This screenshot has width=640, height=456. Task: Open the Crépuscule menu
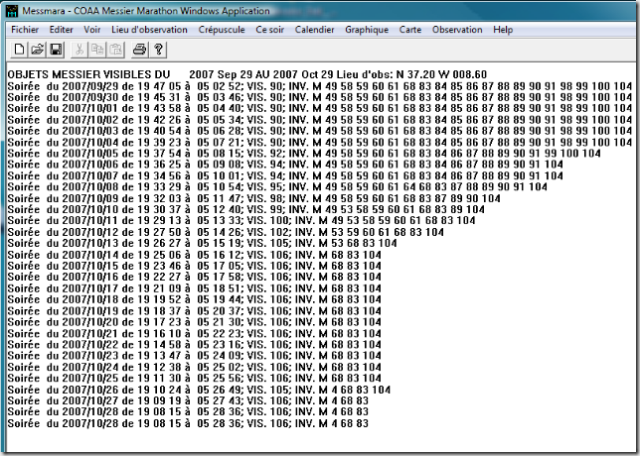[224, 30]
